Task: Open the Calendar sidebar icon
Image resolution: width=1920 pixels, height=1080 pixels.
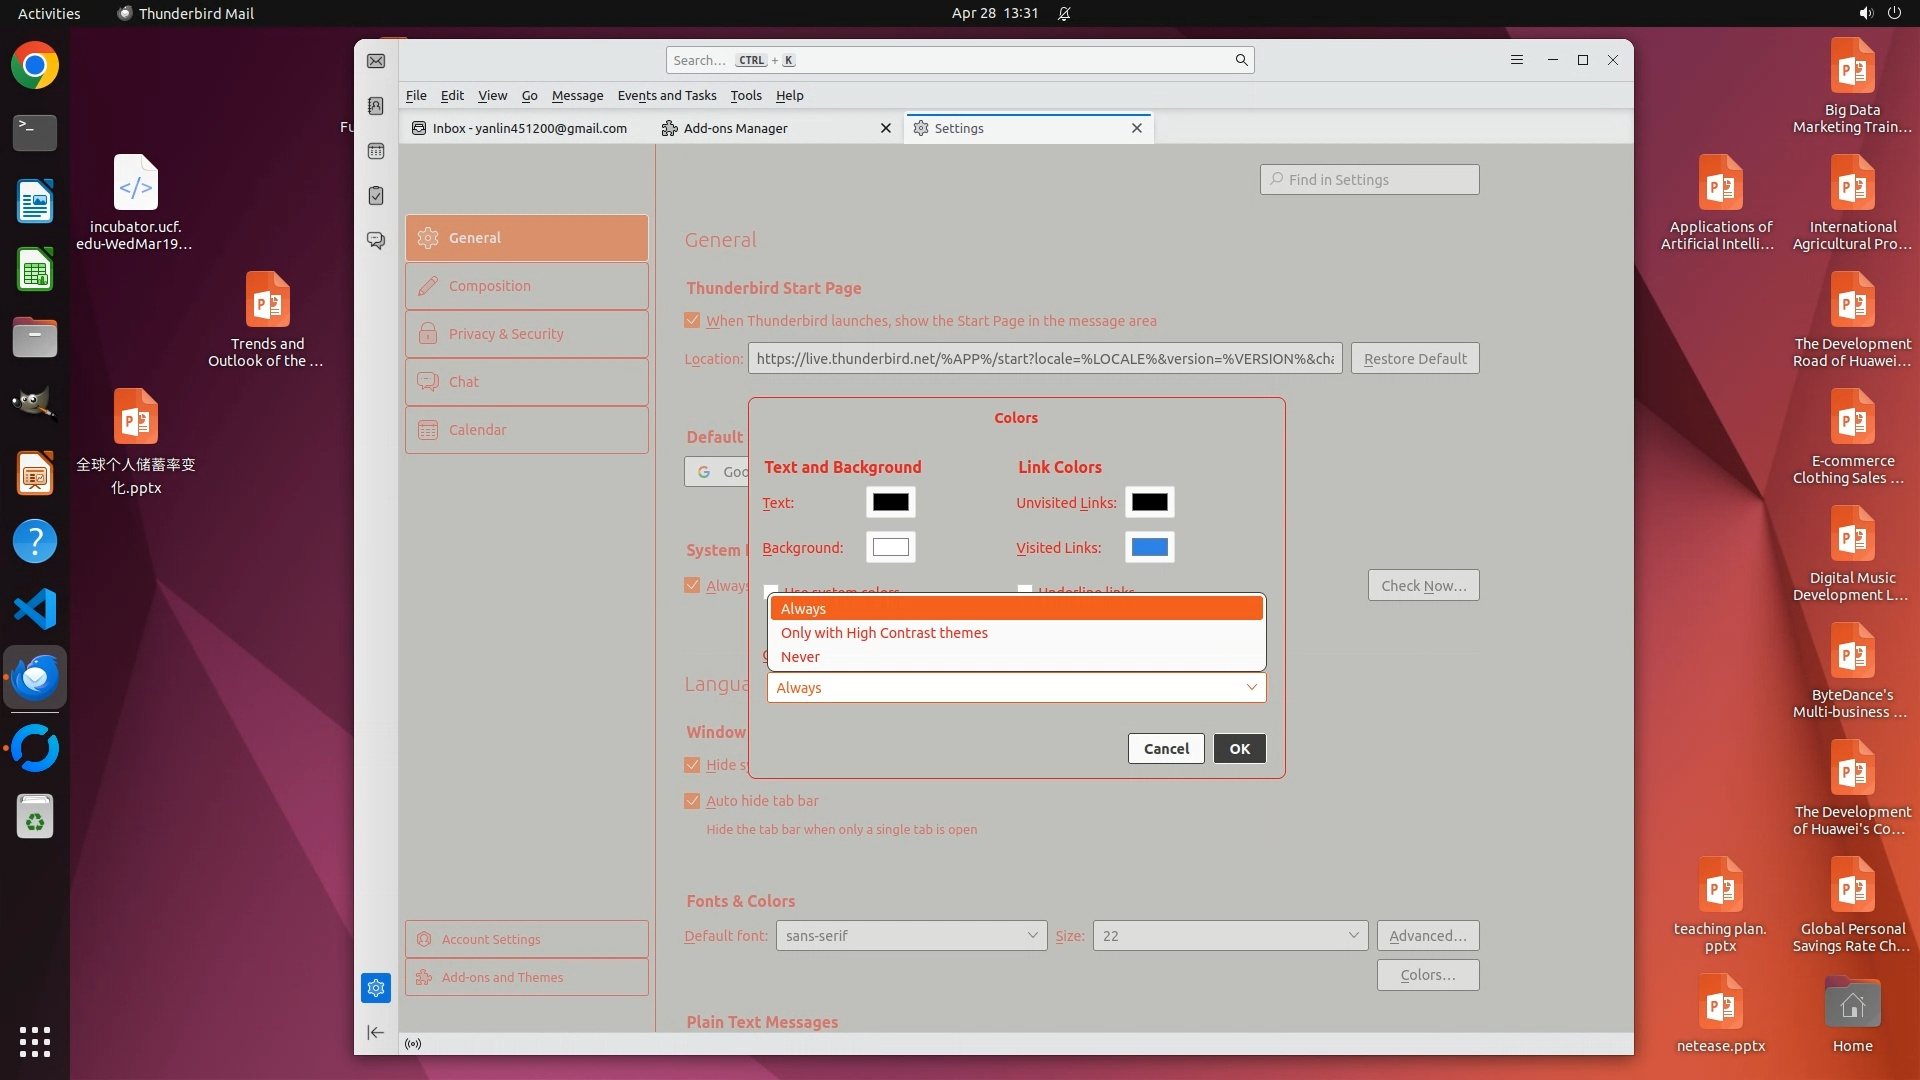Action: (x=376, y=151)
